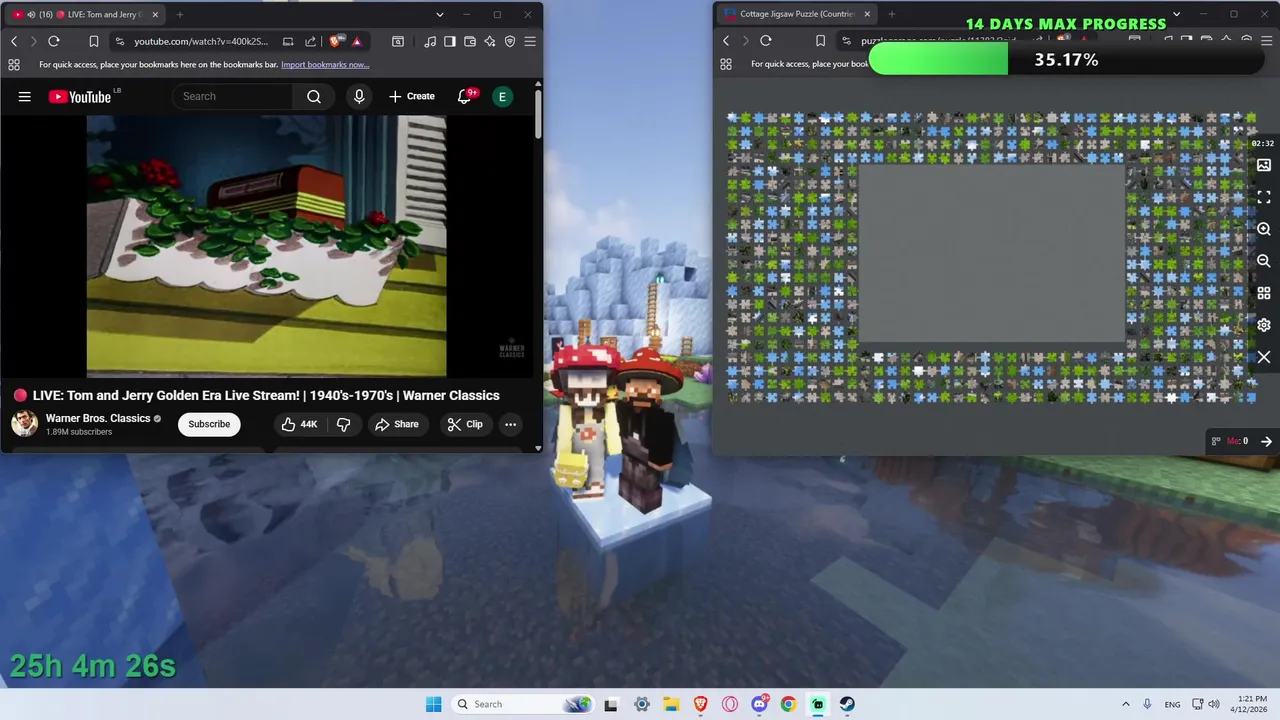This screenshot has width=1280, height=720.
Task: Like the video with 44K likes
Action: coord(299,424)
